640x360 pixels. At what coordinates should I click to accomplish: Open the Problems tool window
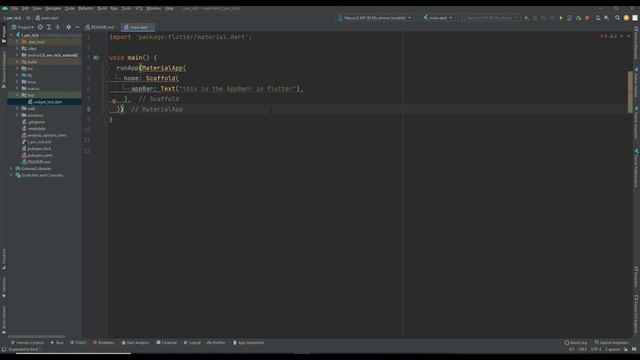point(103,343)
